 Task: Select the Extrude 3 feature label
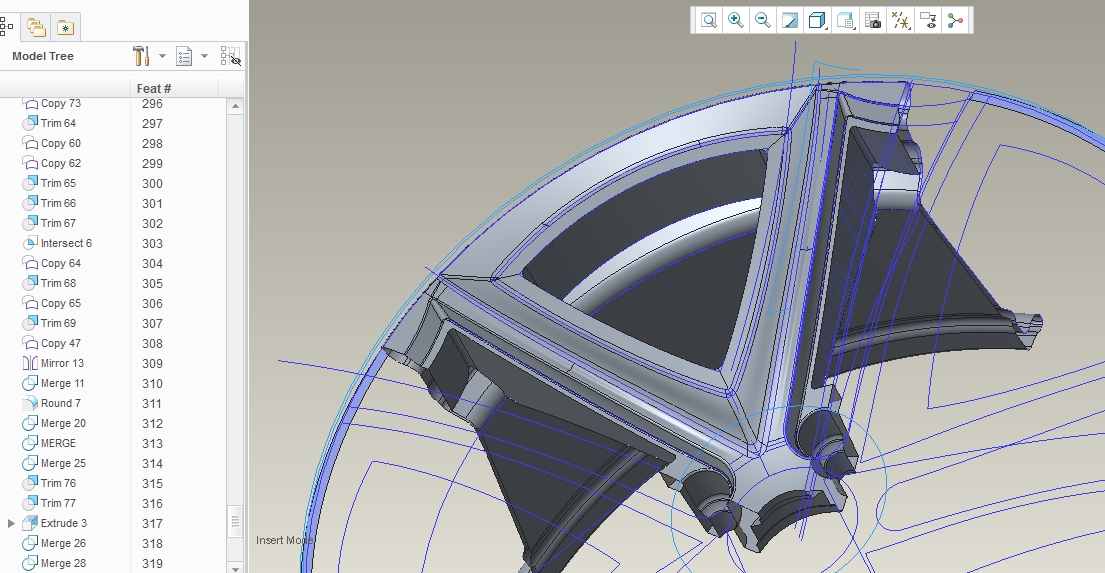(63, 523)
